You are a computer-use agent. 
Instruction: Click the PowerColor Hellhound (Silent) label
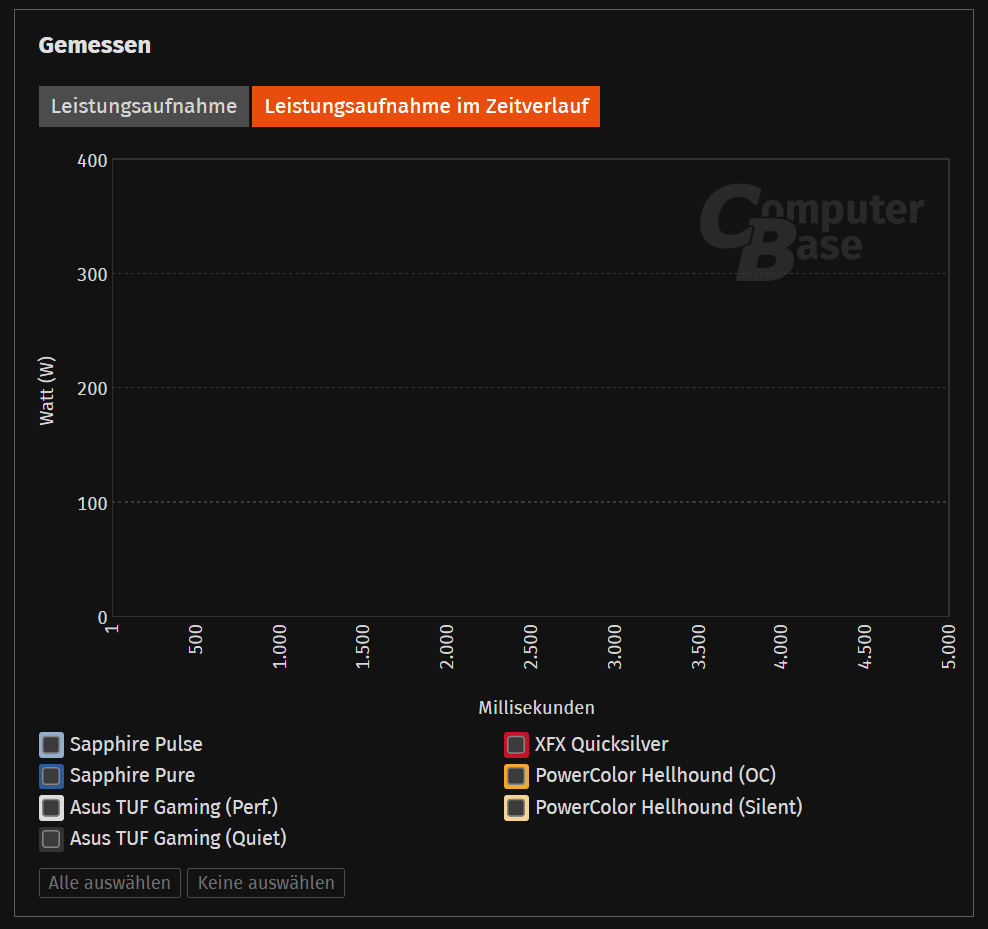(x=669, y=807)
